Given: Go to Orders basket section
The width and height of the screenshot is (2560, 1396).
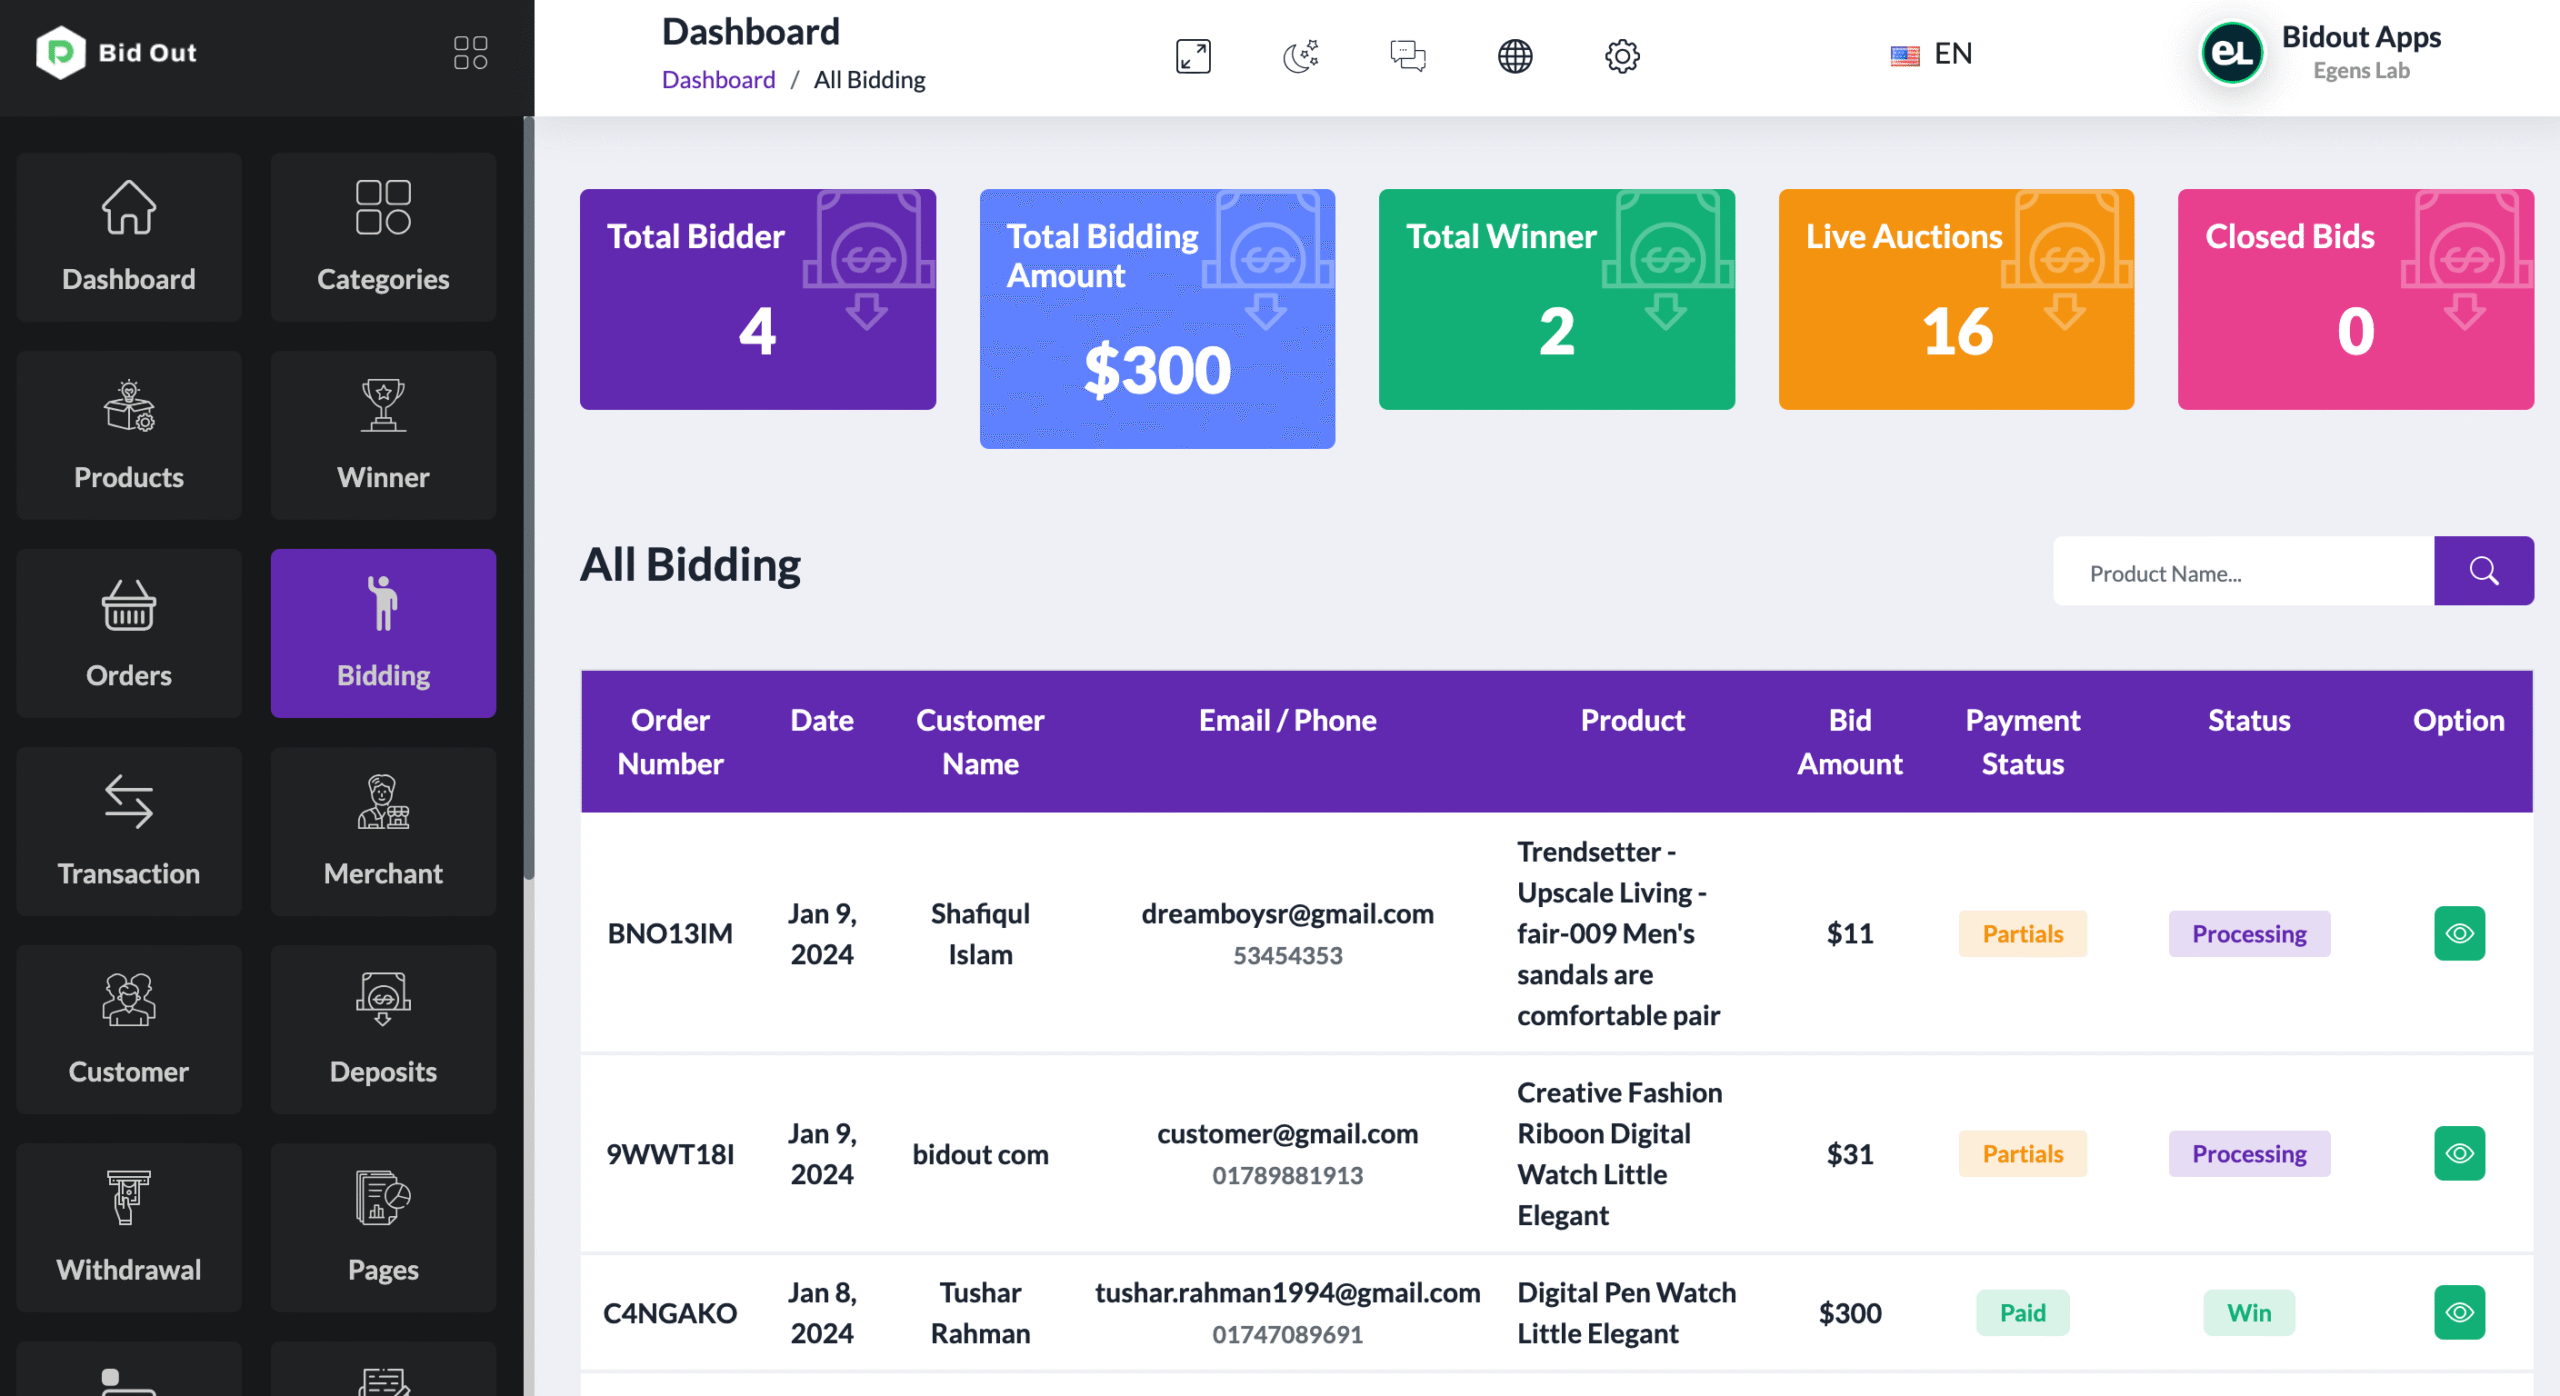Looking at the screenshot, I should tap(129, 633).
